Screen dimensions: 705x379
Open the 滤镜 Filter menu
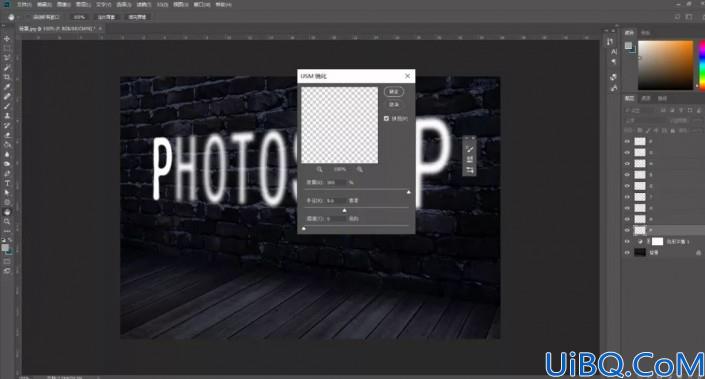(x=144, y=4)
